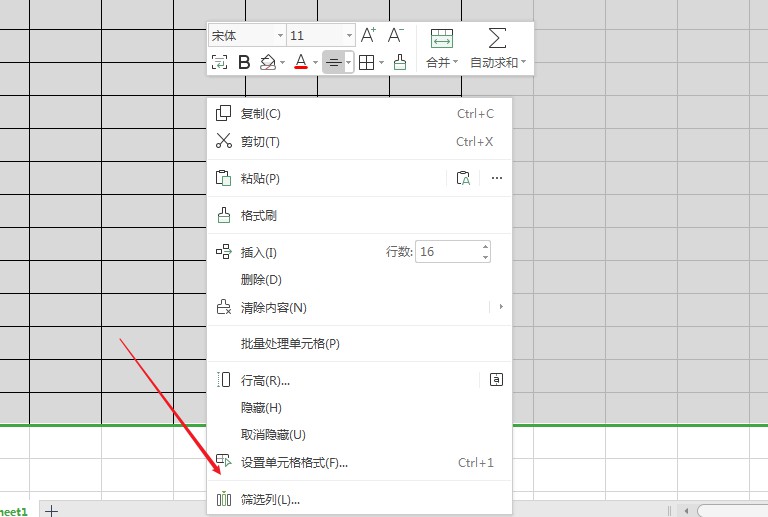Image resolution: width=768 pixels, height=517 pixels.
Task: Choose 取消隐藏(U) from context menu
Action: click(x=360, y=435)
